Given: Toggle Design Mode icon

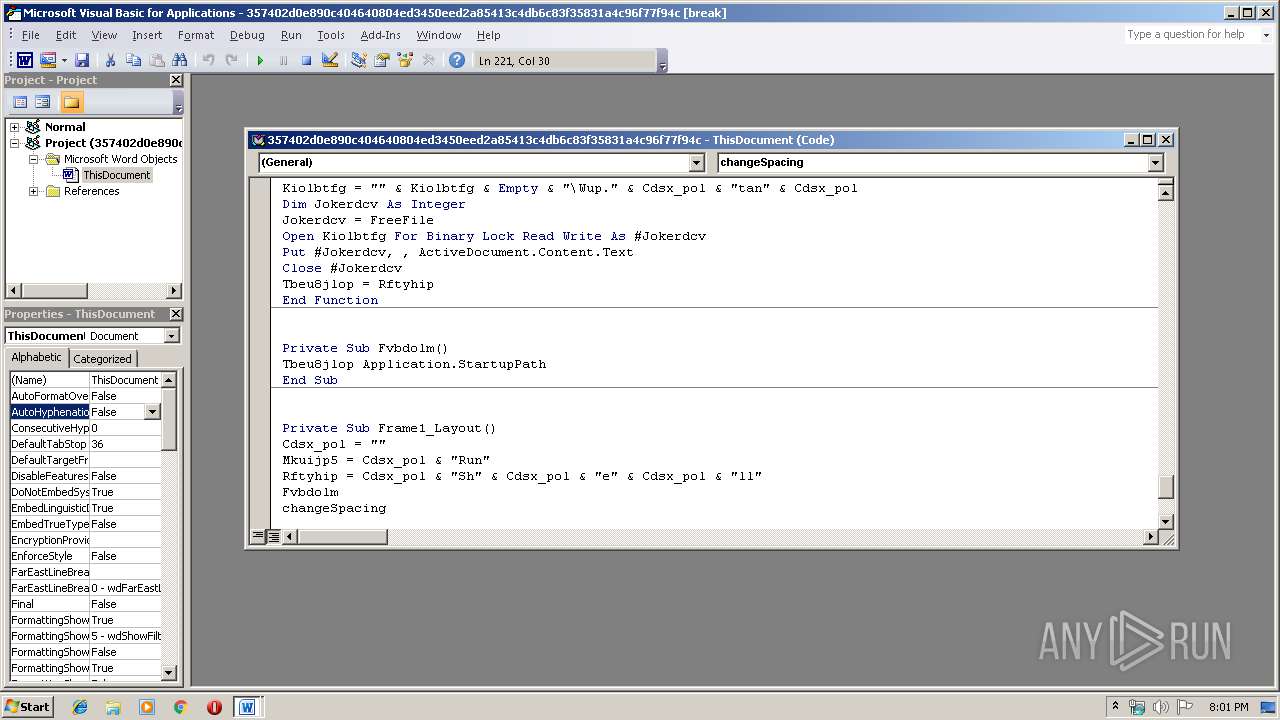Looking at the screenshot, I should point(330,61).
